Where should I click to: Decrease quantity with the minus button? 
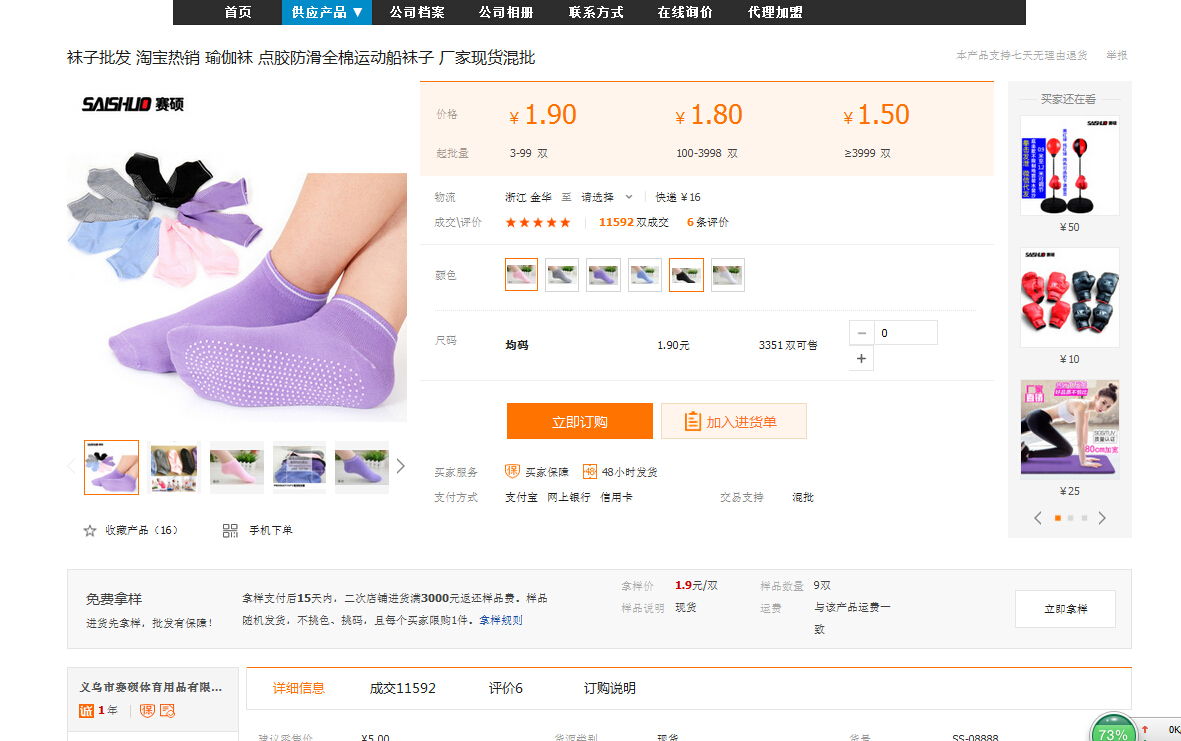click(862, 333)
